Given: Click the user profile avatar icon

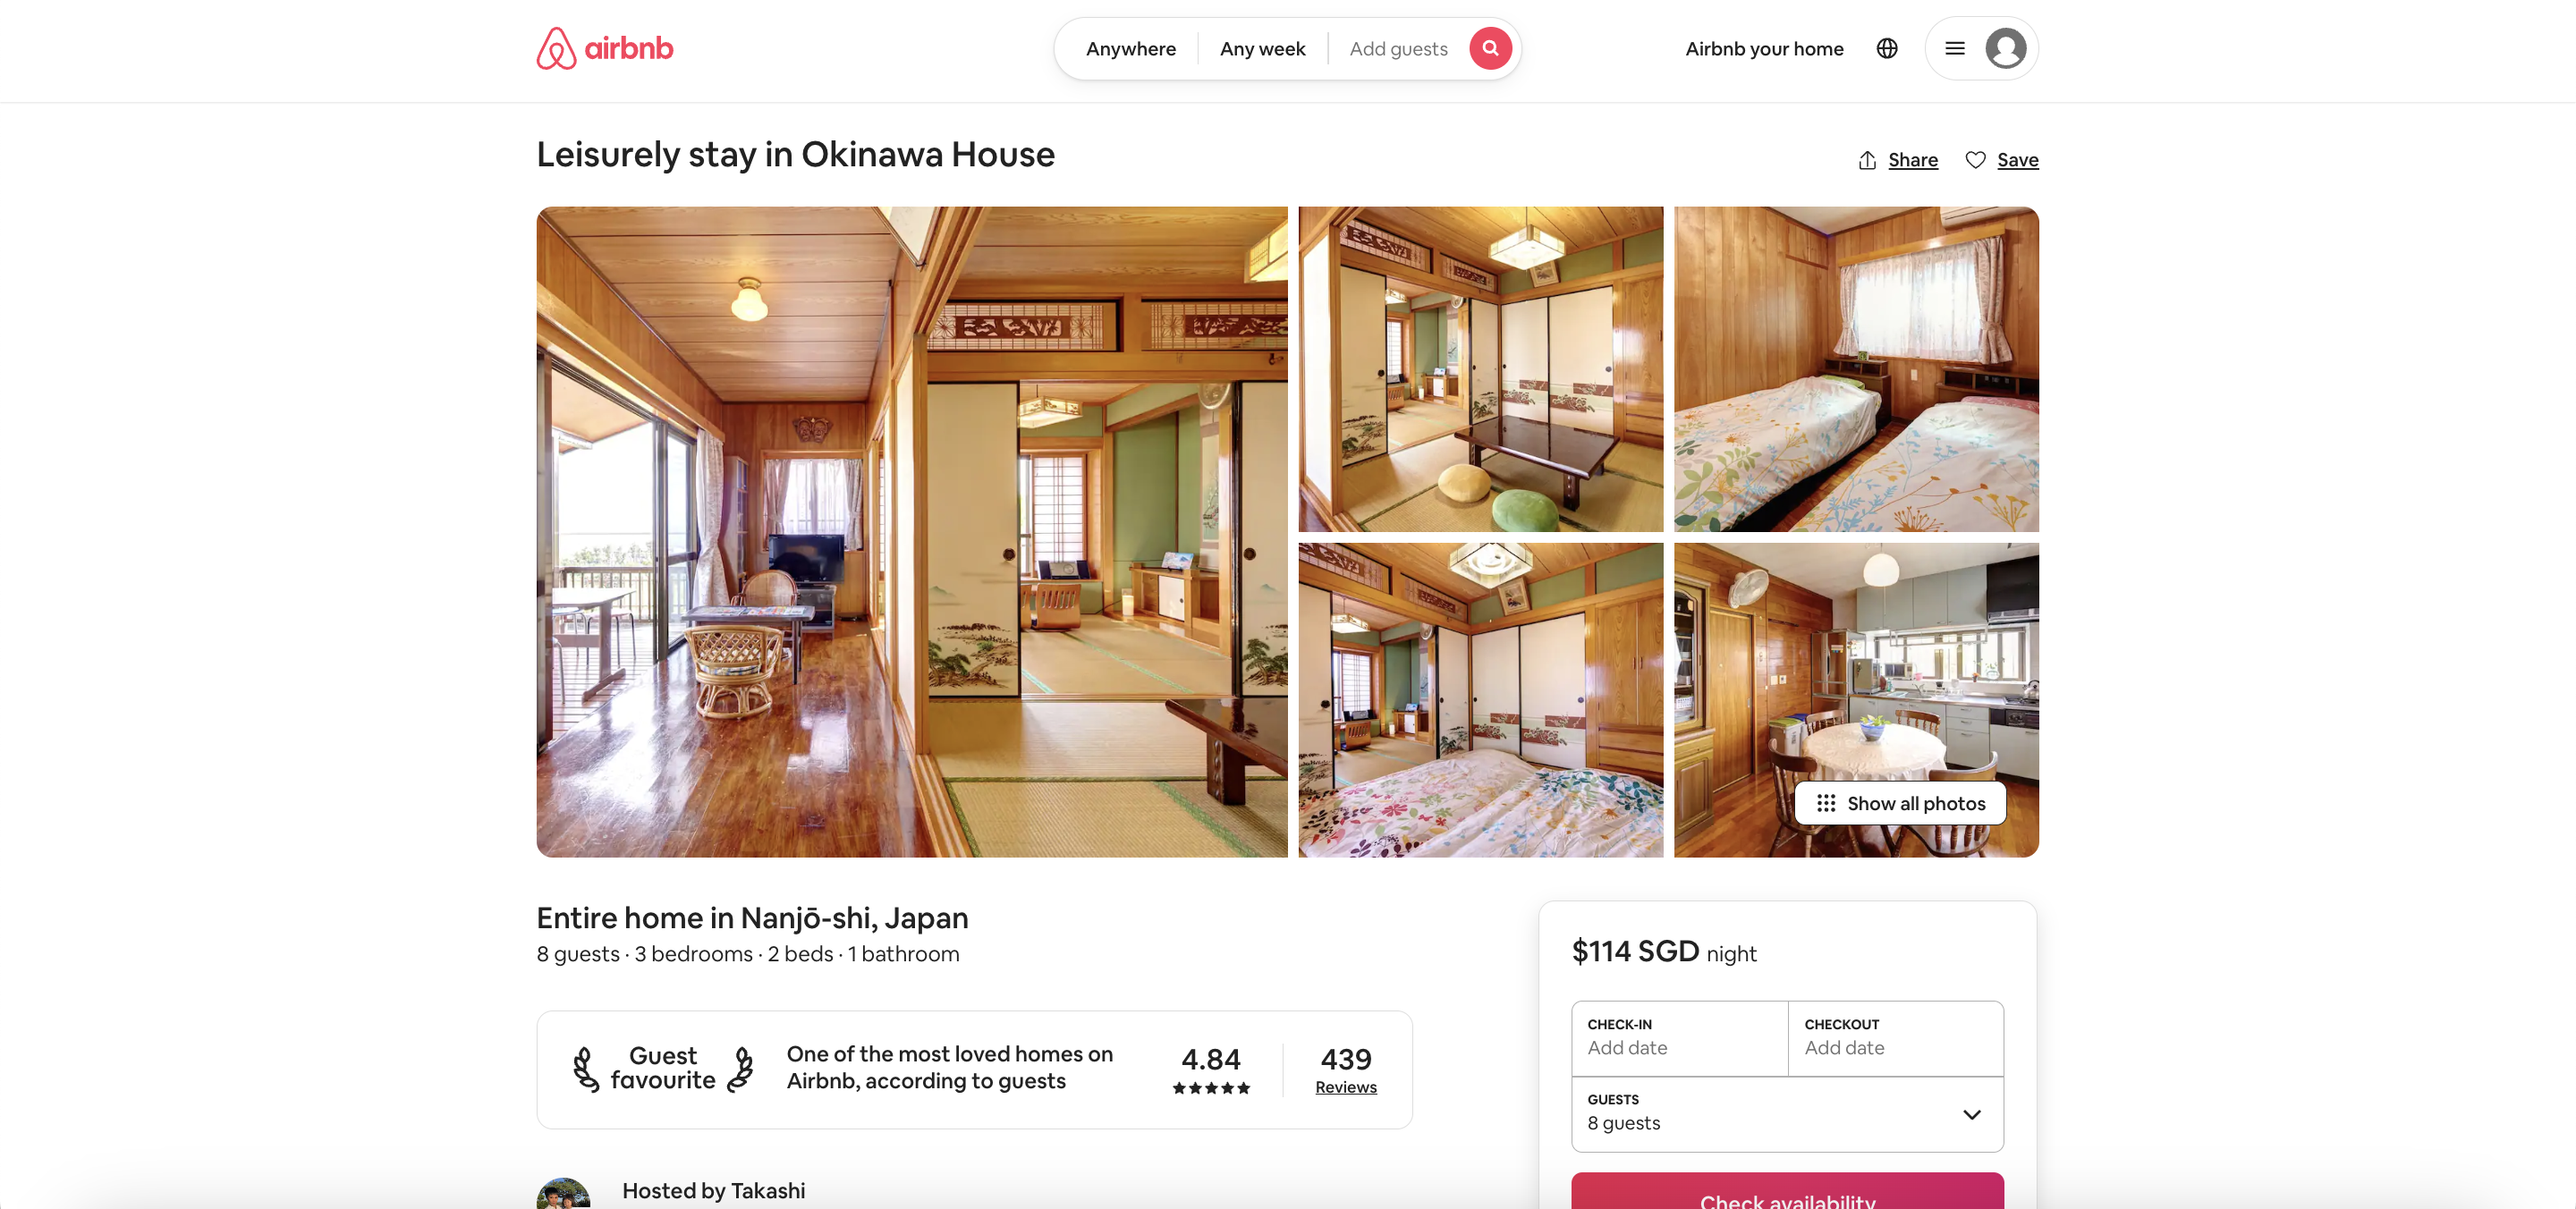Looking at the screenshot, I should click(x=2005, y=48).
